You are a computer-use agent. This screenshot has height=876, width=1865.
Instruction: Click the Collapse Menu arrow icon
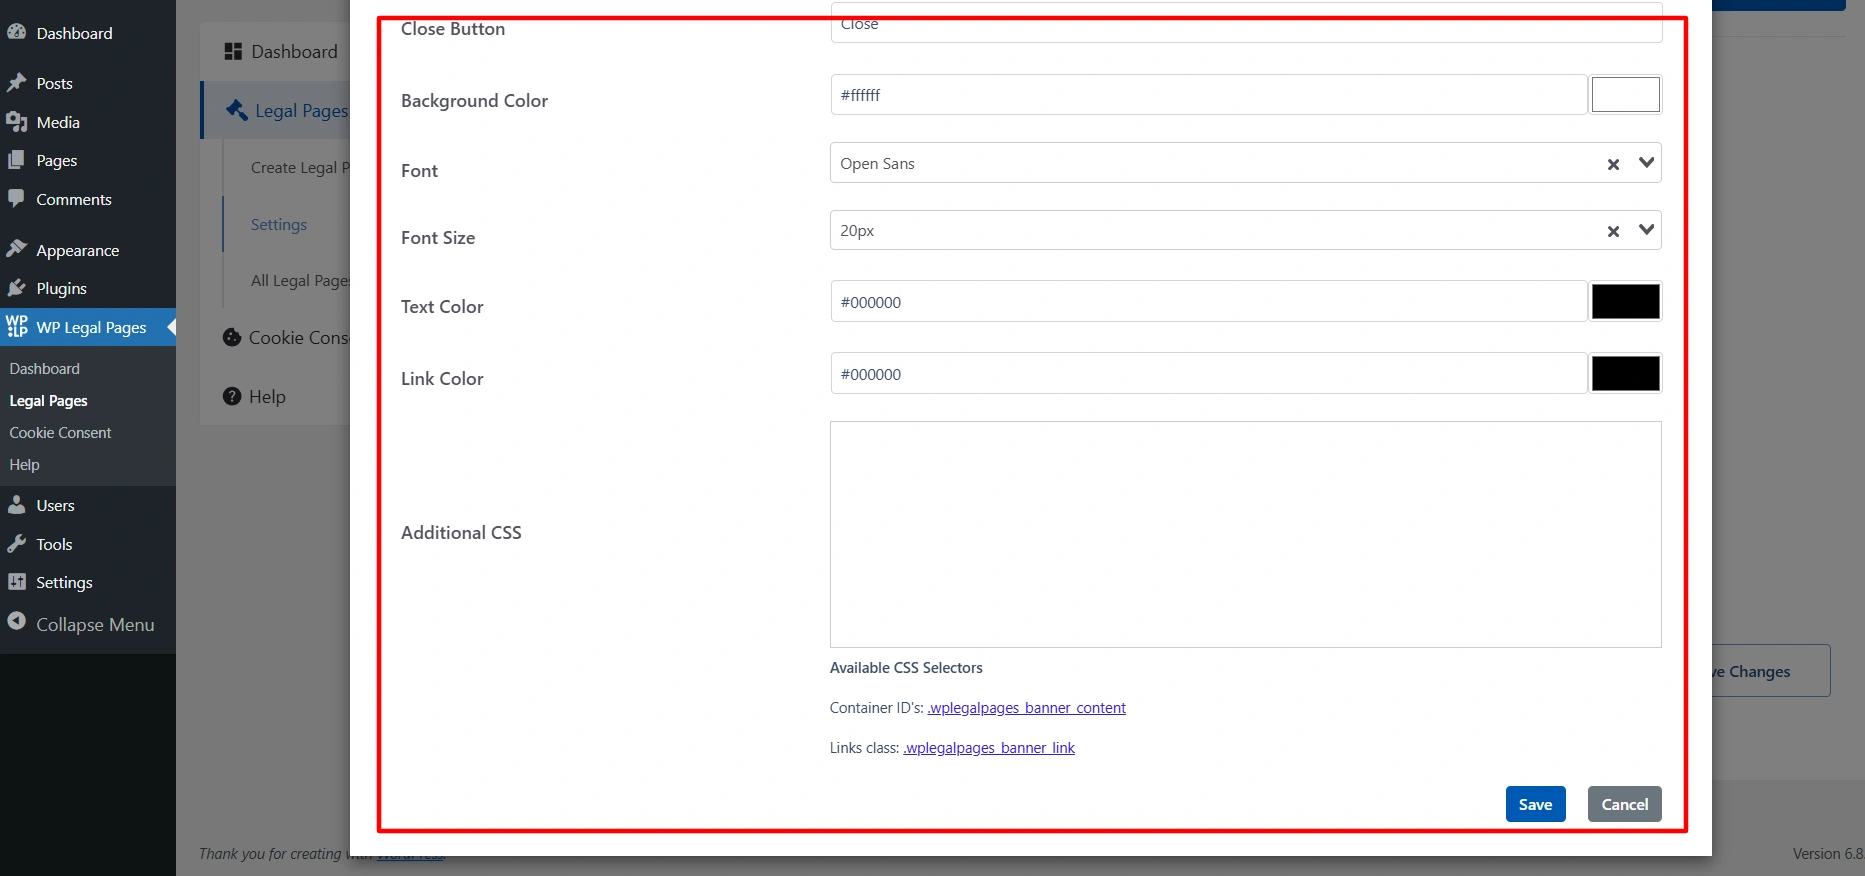tap(16, 621)
